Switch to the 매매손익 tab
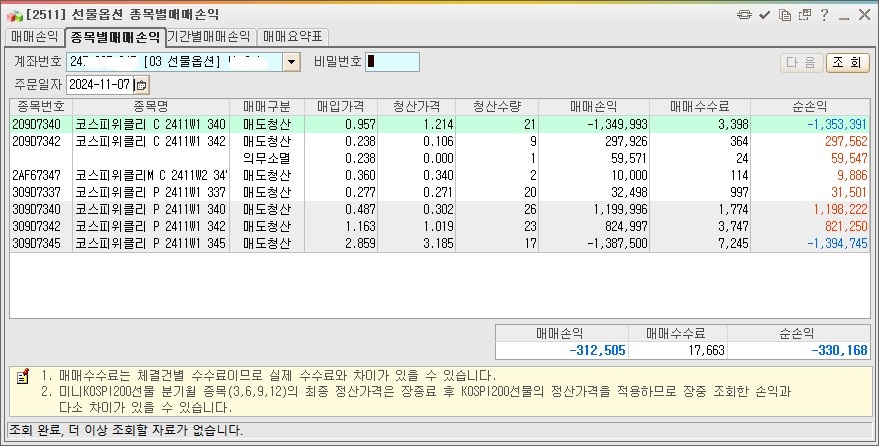The height and width of the screenshot is (446, 879). pos(33,37)
